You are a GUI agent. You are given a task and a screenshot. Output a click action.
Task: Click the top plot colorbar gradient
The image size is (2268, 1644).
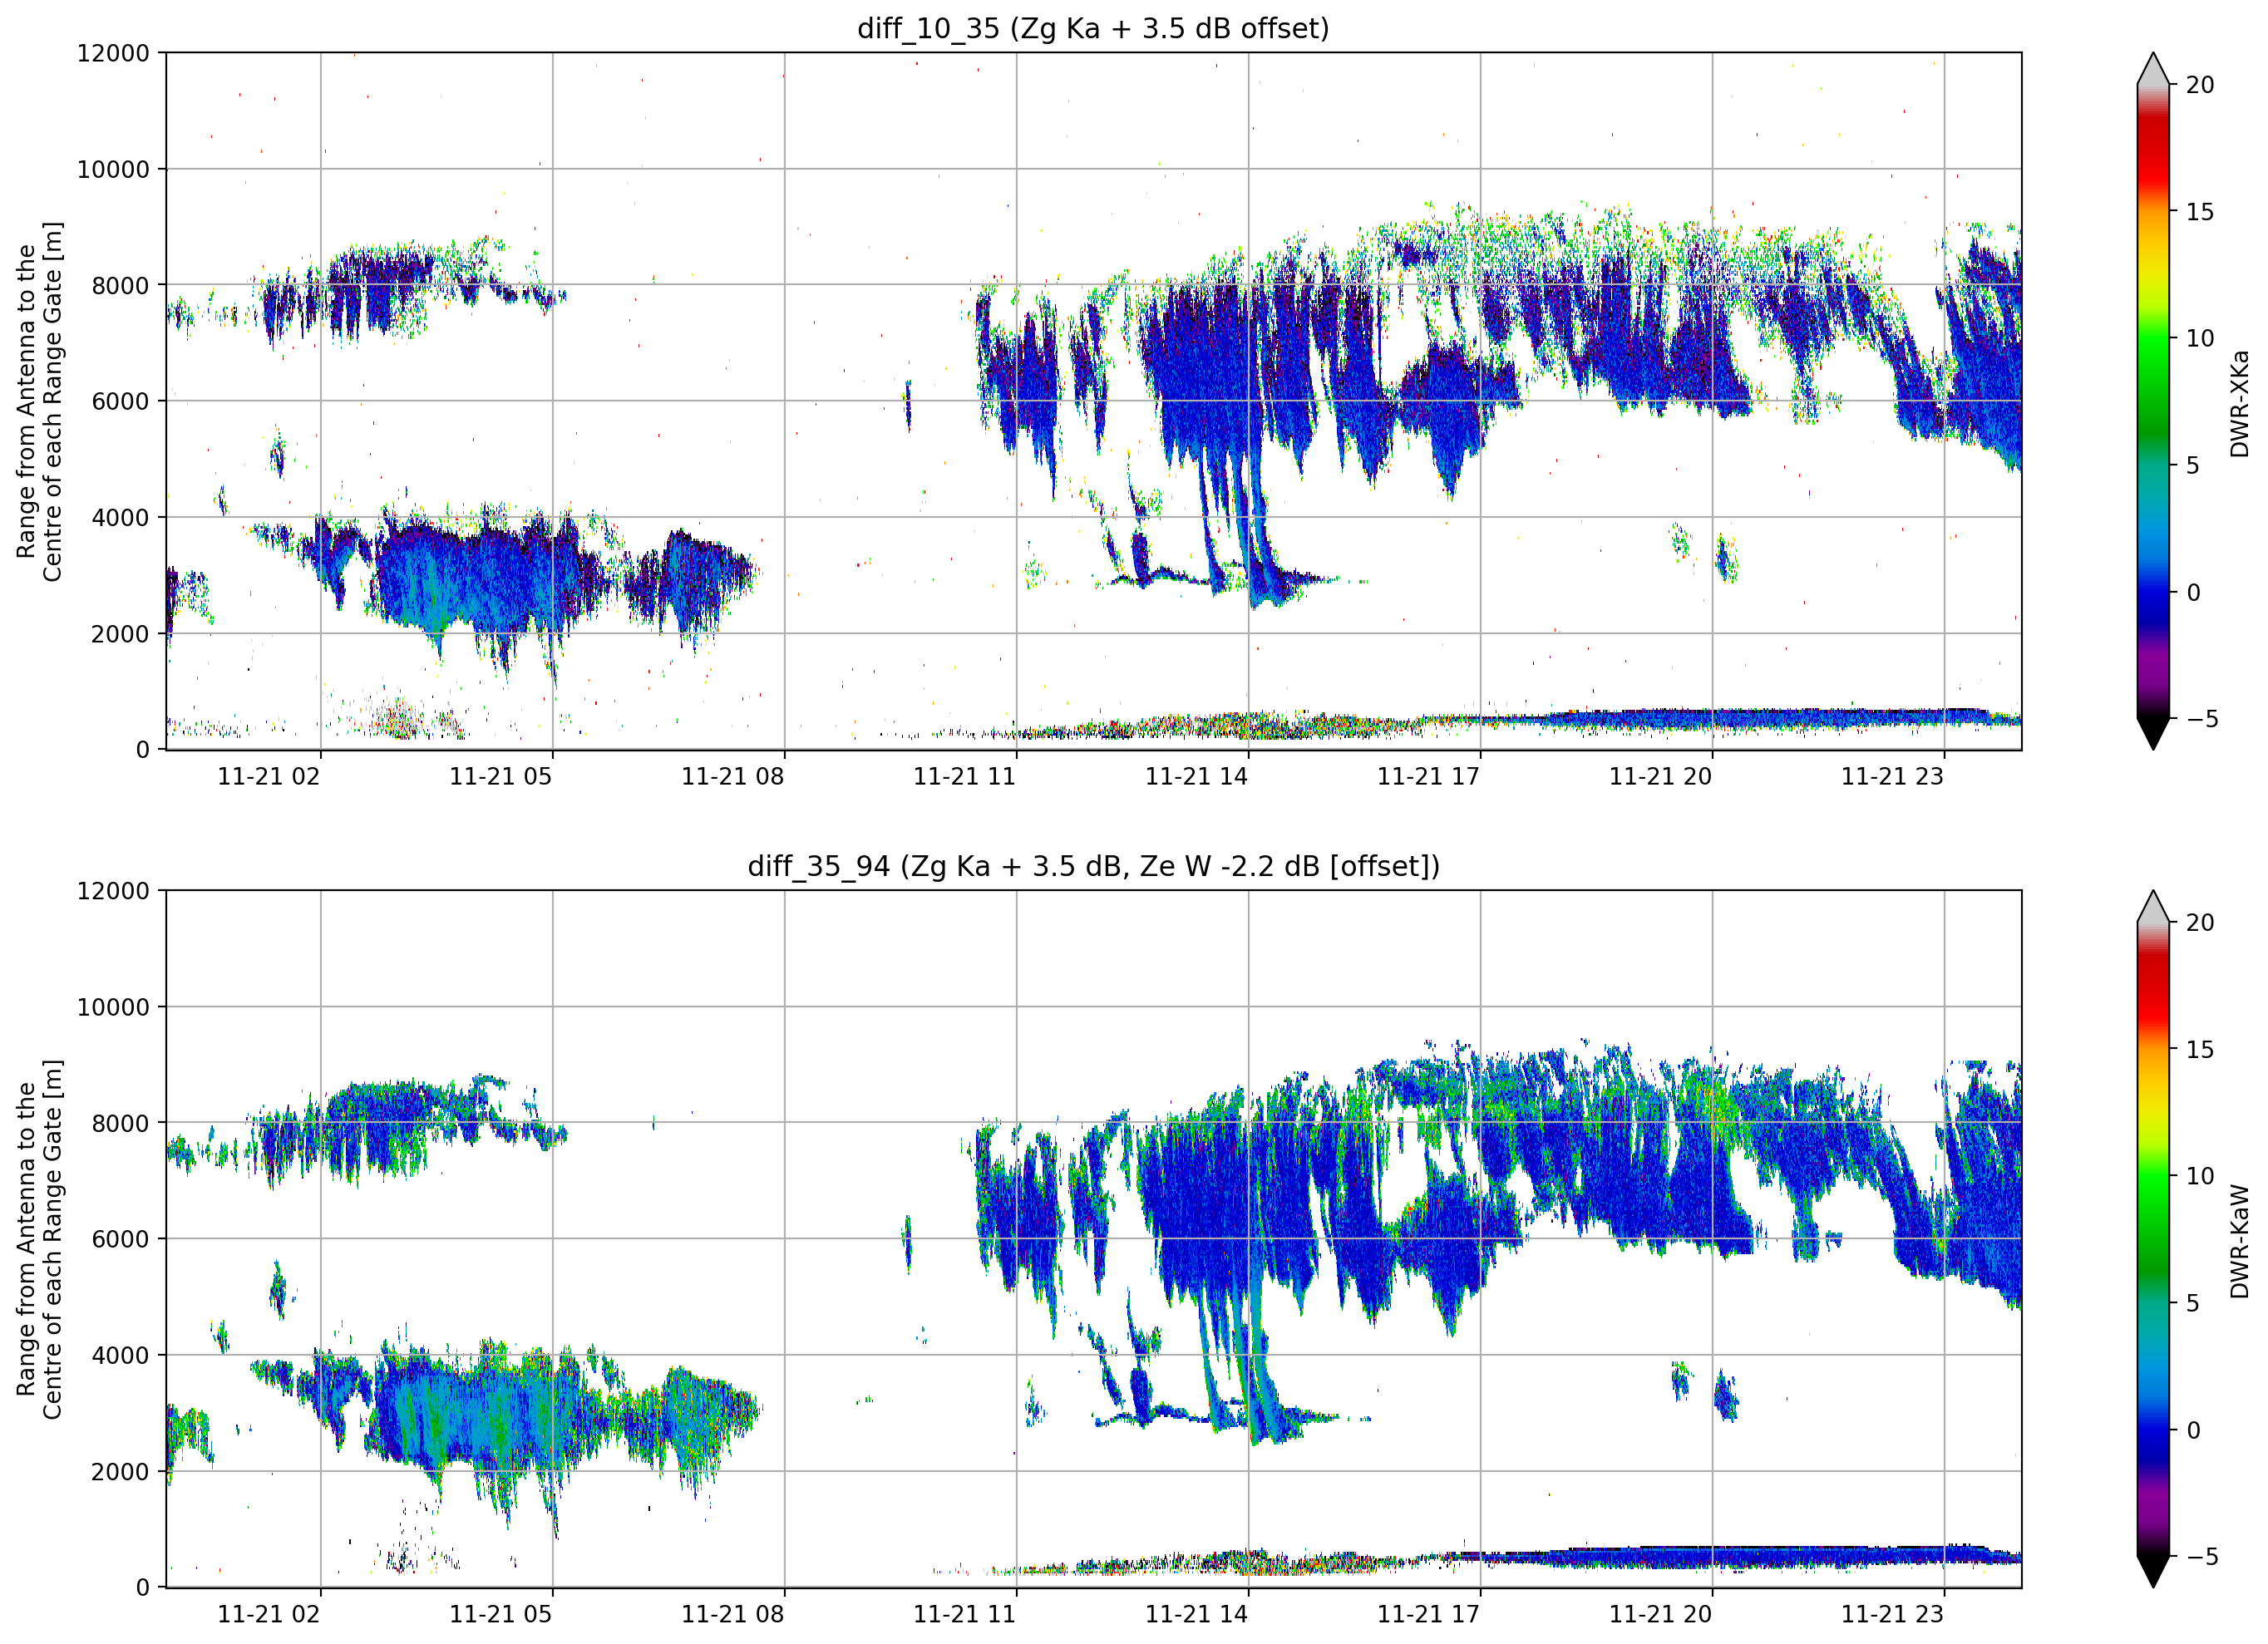tap(2153, 401)
